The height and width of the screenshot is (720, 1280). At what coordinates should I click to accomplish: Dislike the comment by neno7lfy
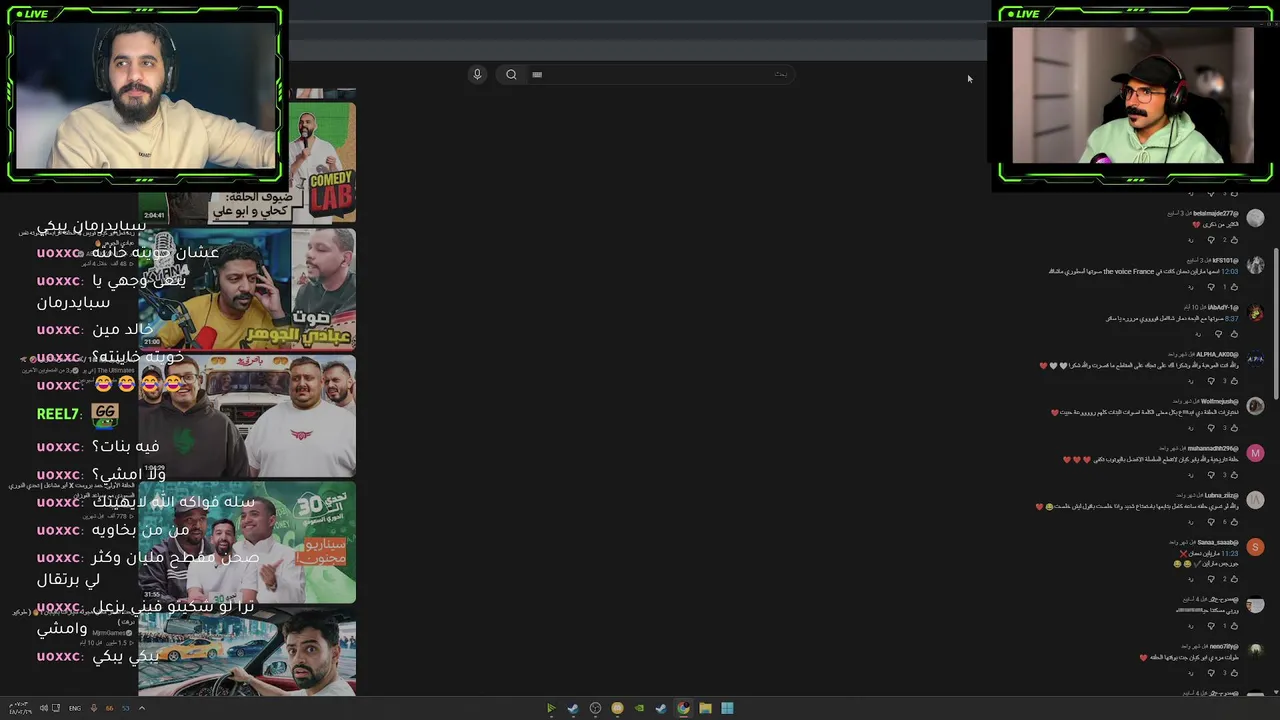tap(1210, 673)
